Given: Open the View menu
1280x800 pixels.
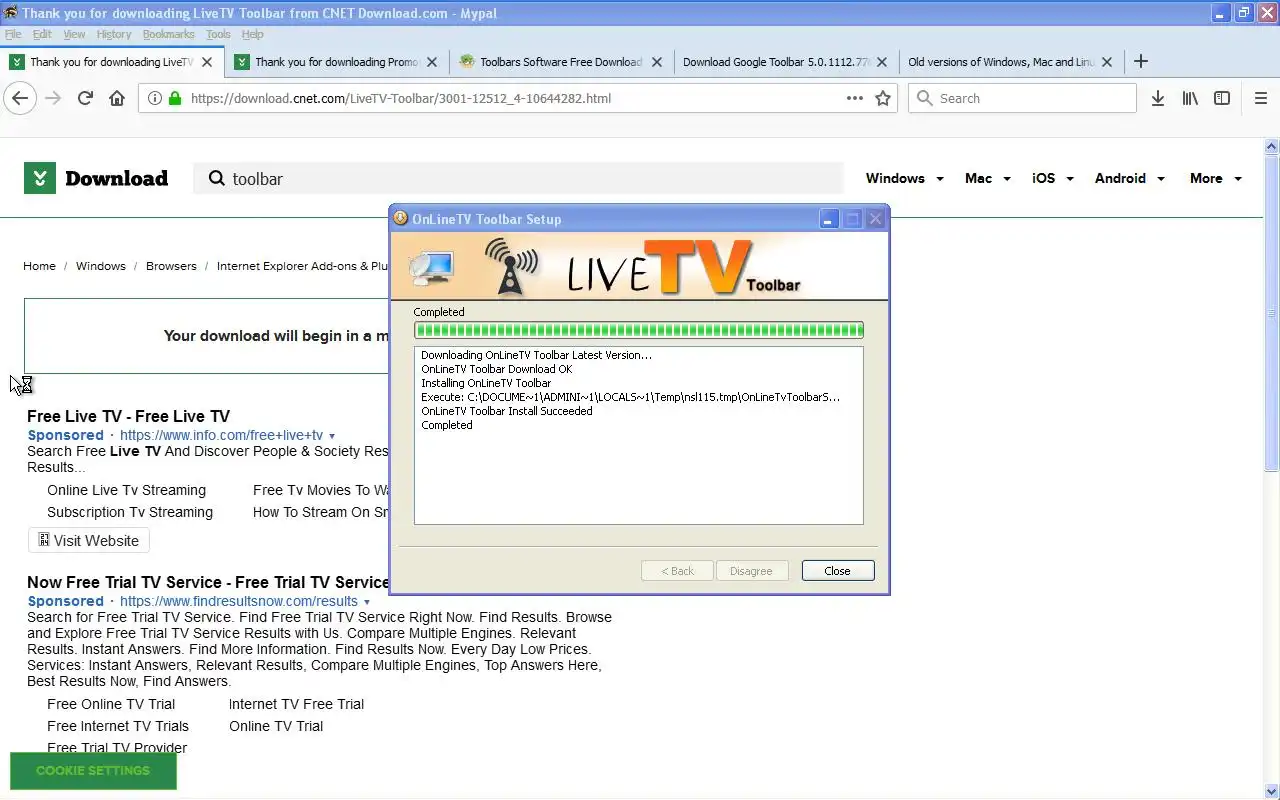Looking at the screenshot, I should click(74, 34).
